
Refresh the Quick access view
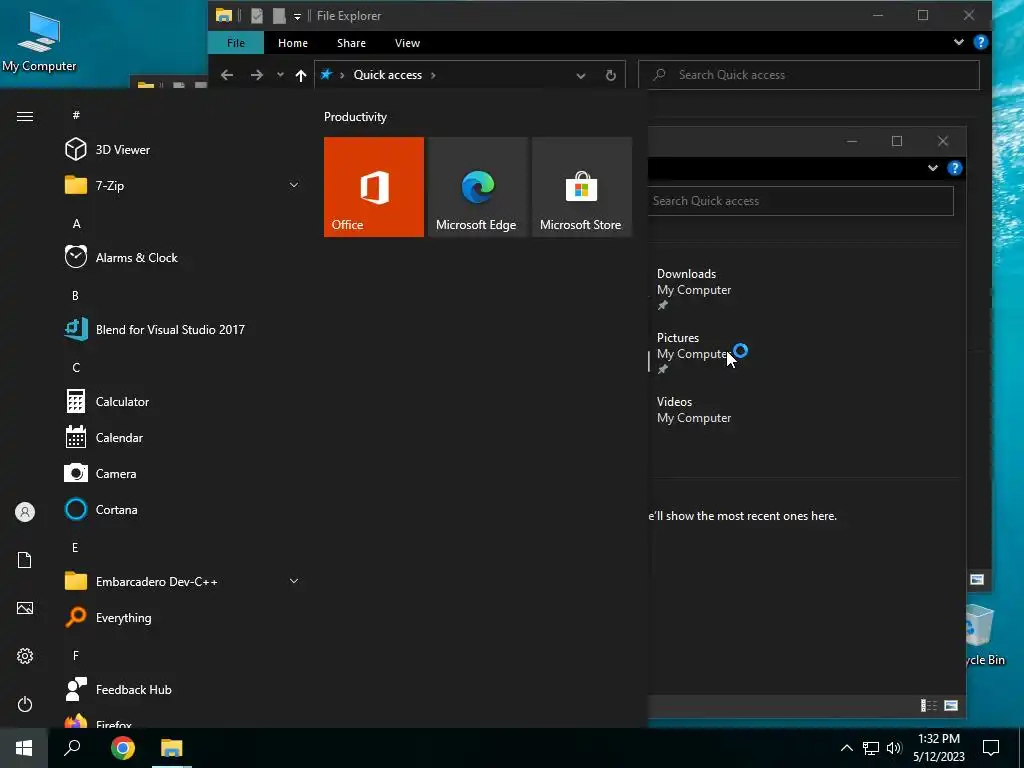[611, 75]
